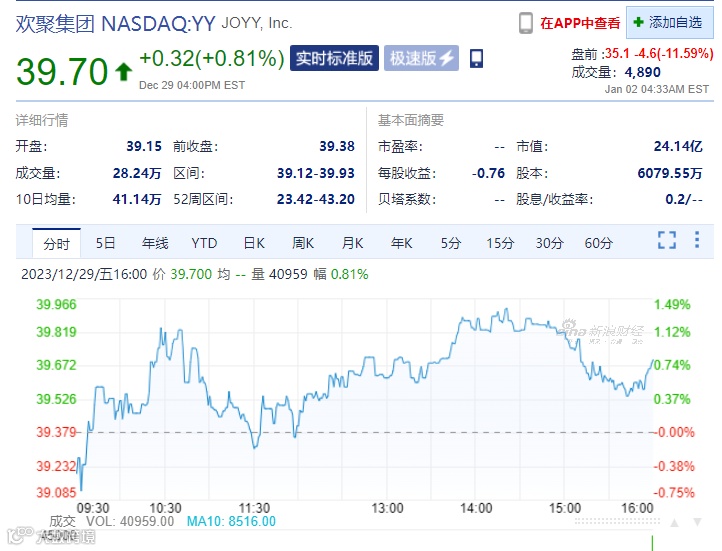
Task: Click the 添加自选 button
Action: point(669,23)
